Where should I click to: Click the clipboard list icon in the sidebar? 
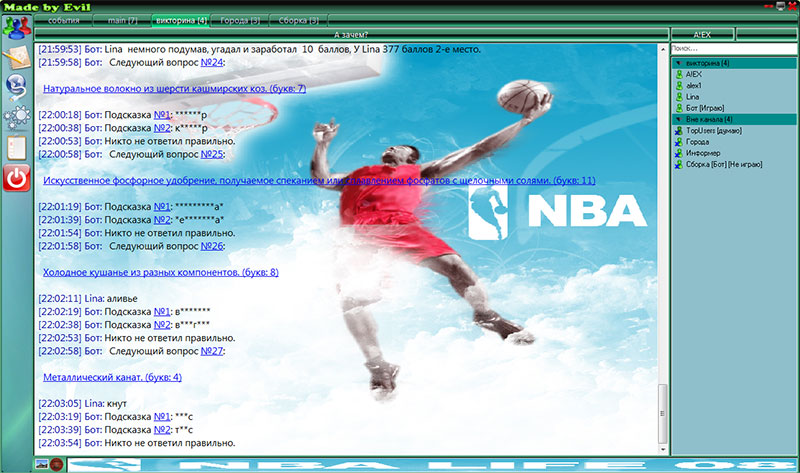click(x=15, y=148)
